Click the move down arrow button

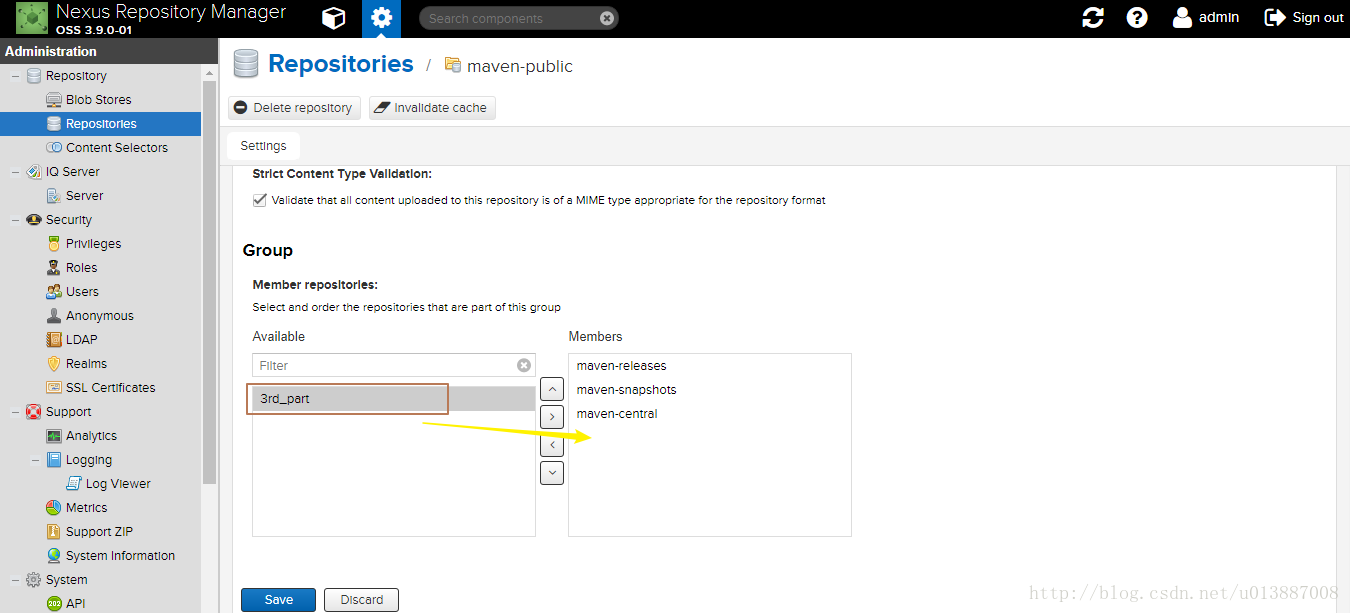[552, 472]
